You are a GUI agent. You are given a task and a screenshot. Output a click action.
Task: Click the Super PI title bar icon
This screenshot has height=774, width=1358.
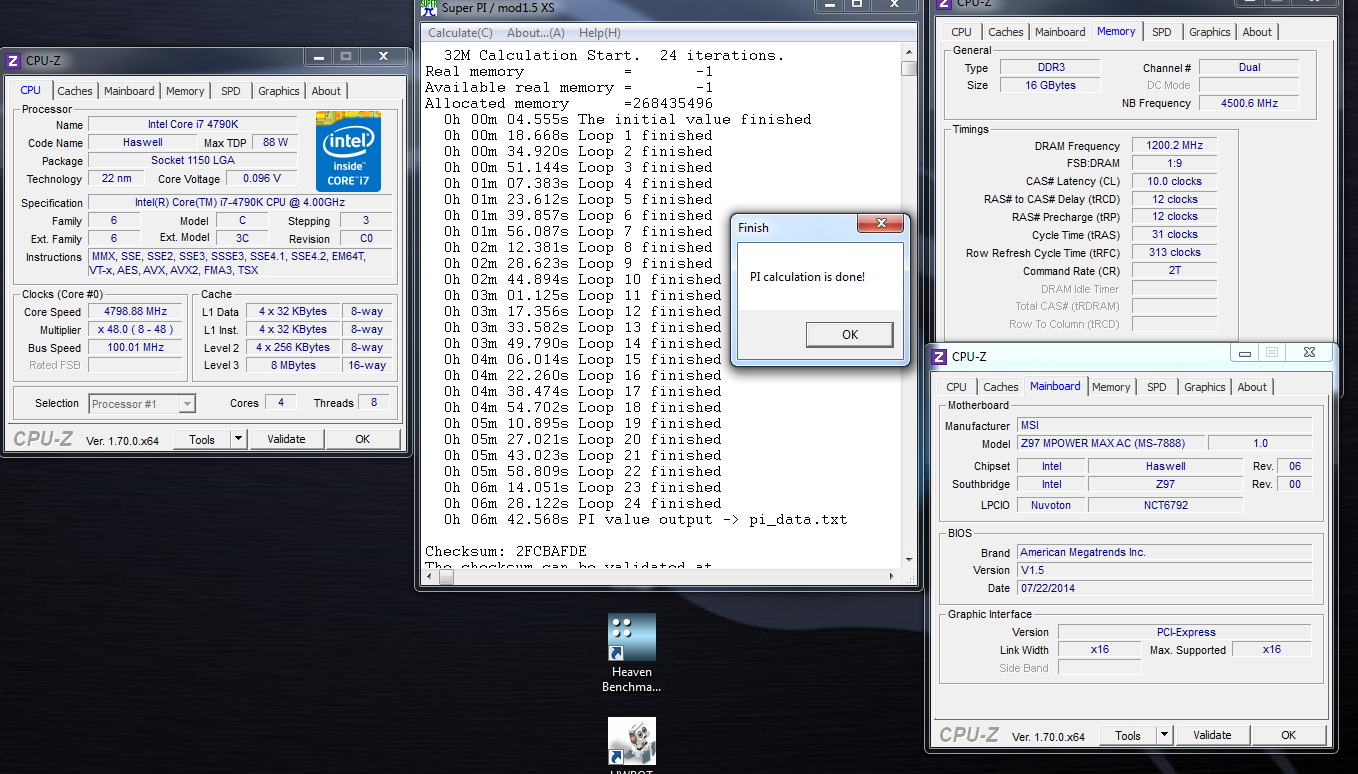point(428,7)
